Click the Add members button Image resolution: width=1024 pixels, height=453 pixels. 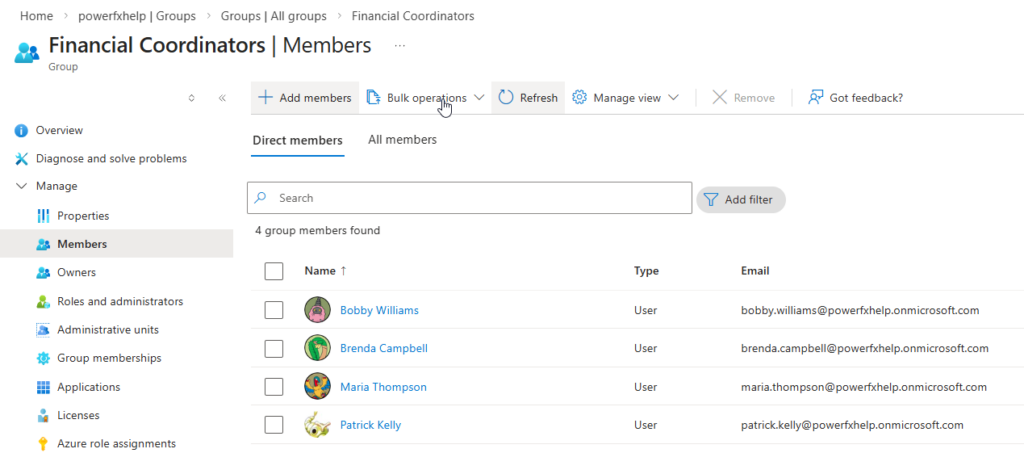305,98
